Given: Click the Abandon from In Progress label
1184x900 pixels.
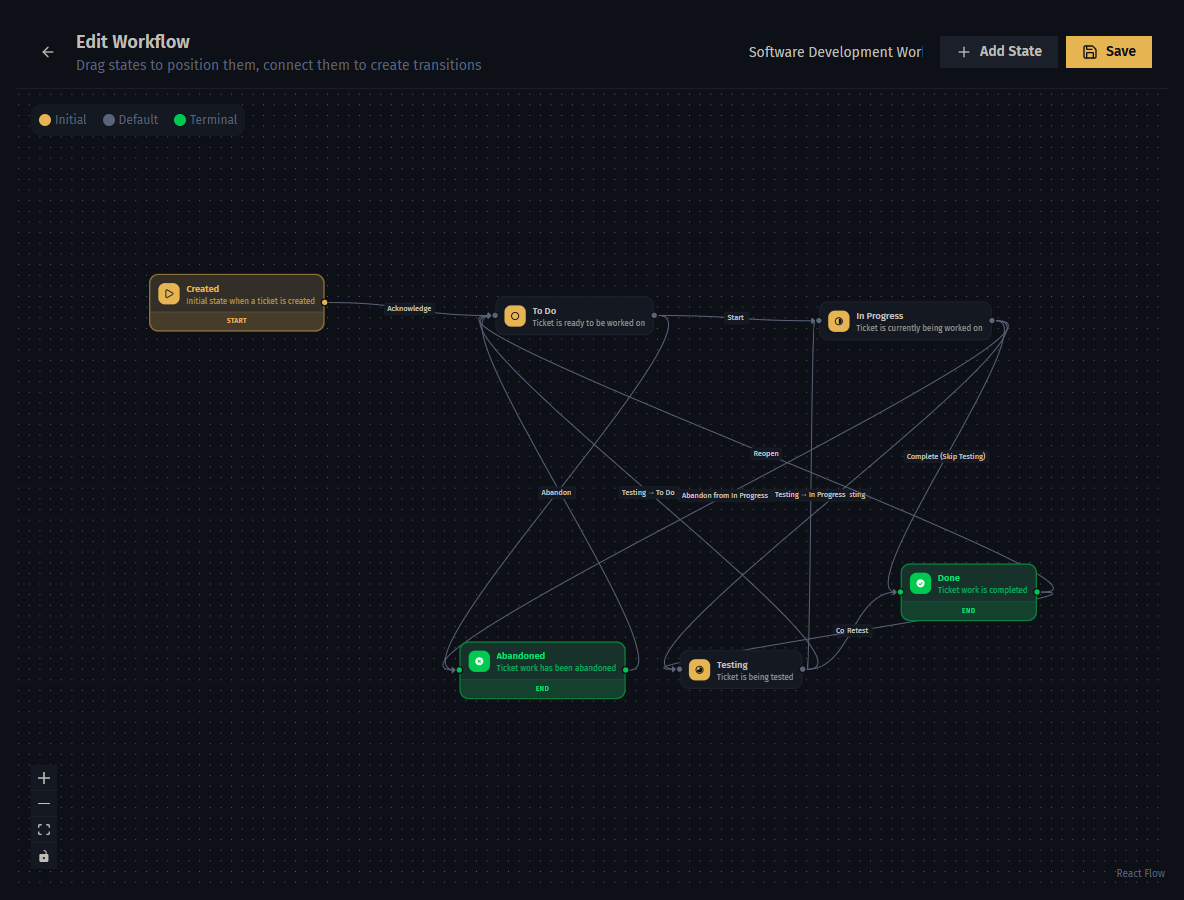Looking at the screenshot, I should (x=725, y=496).
